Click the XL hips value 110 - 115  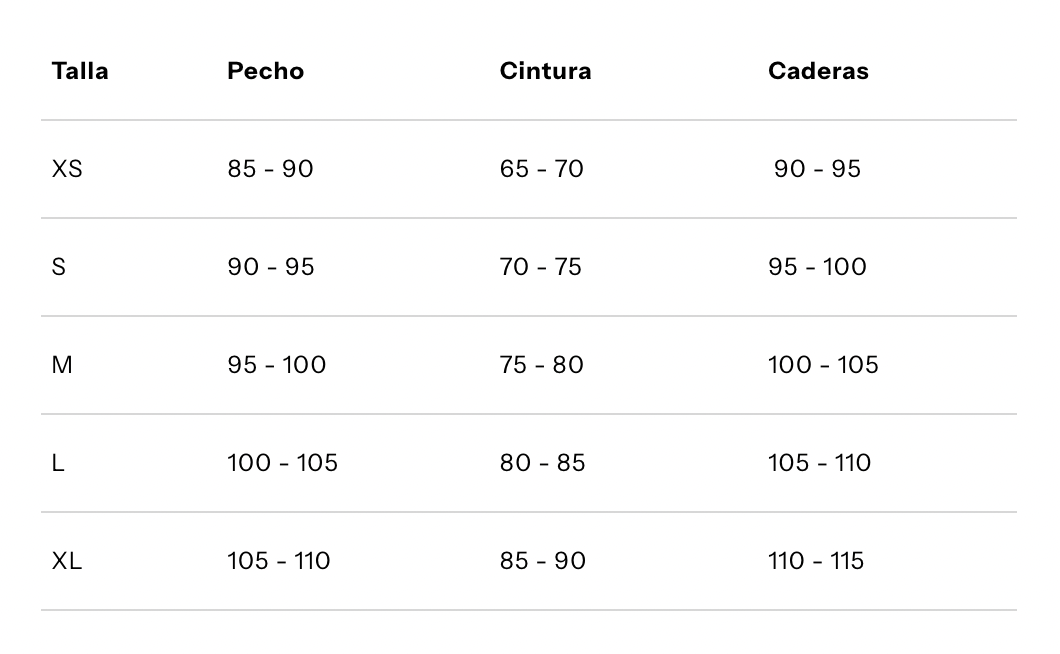point(816,561)
